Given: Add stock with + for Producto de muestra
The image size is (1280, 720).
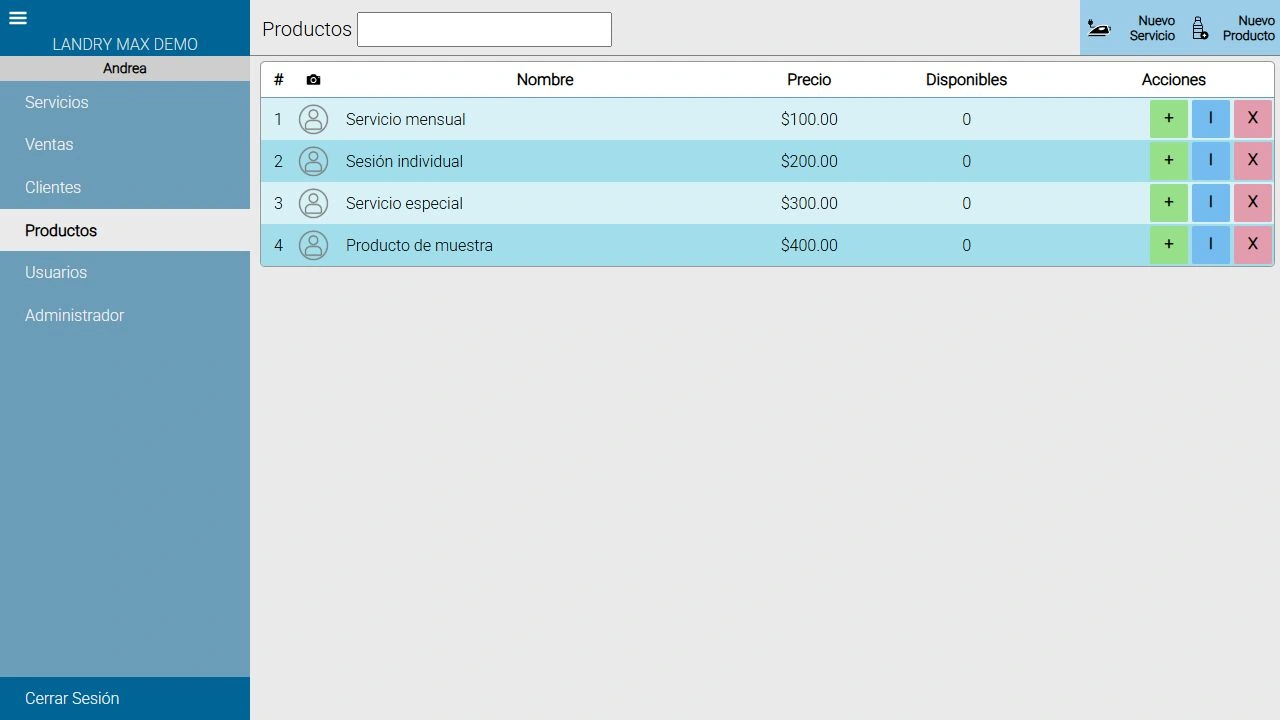Looking at the screenshot, I should [1168, 245].
